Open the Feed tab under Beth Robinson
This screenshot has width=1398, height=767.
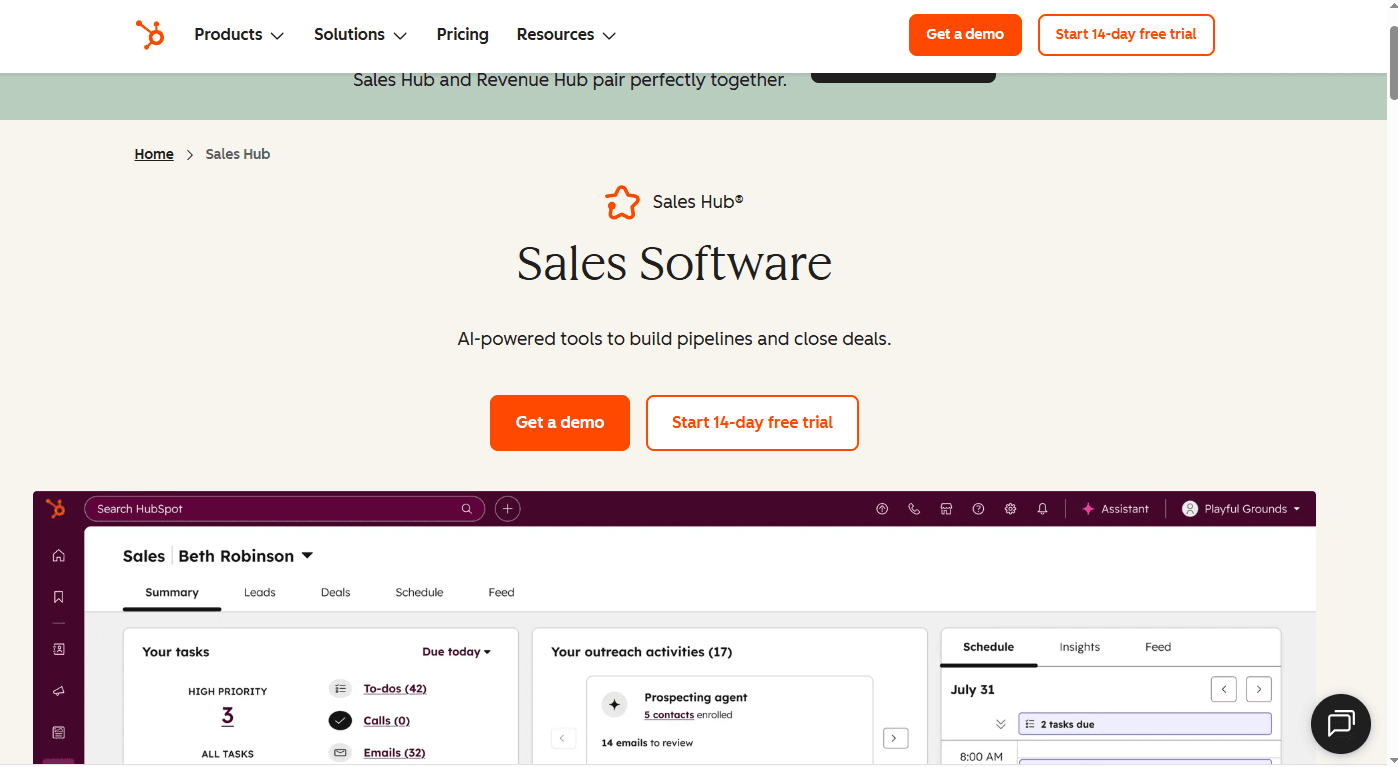(502, 592)
